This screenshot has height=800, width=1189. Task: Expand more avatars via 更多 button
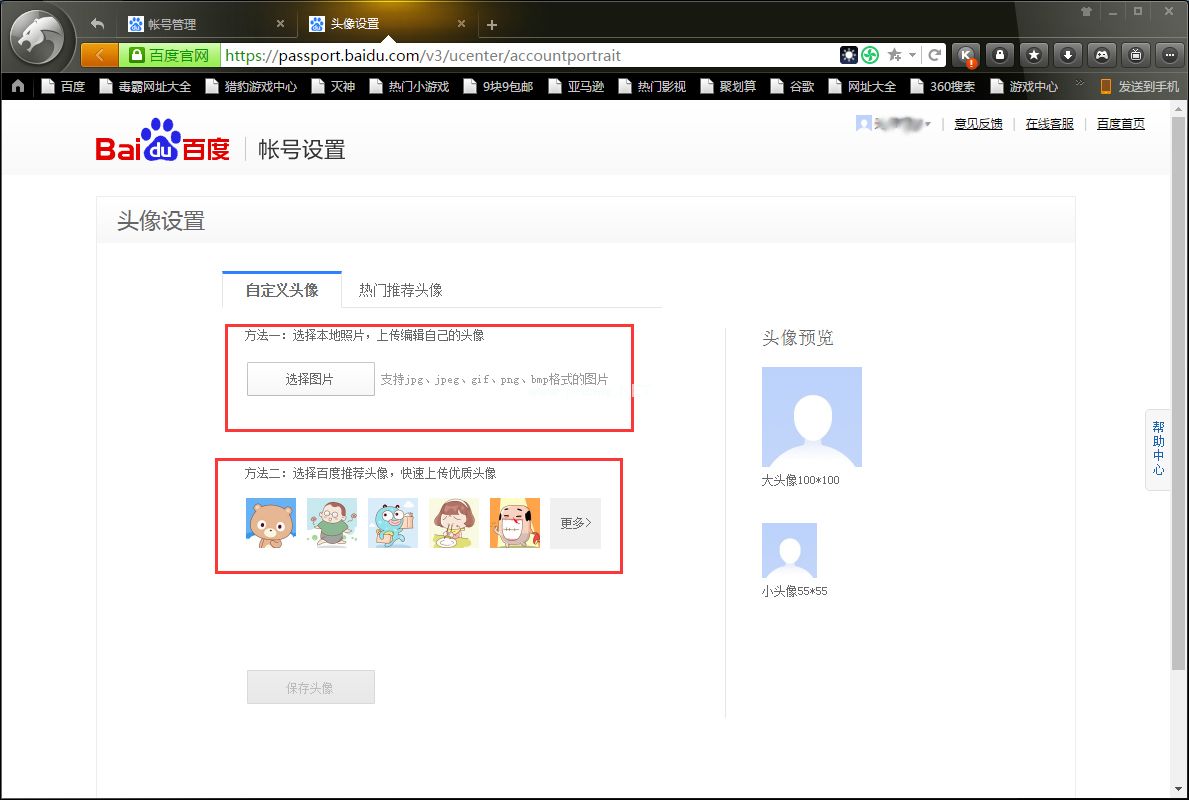pos(574,522)
